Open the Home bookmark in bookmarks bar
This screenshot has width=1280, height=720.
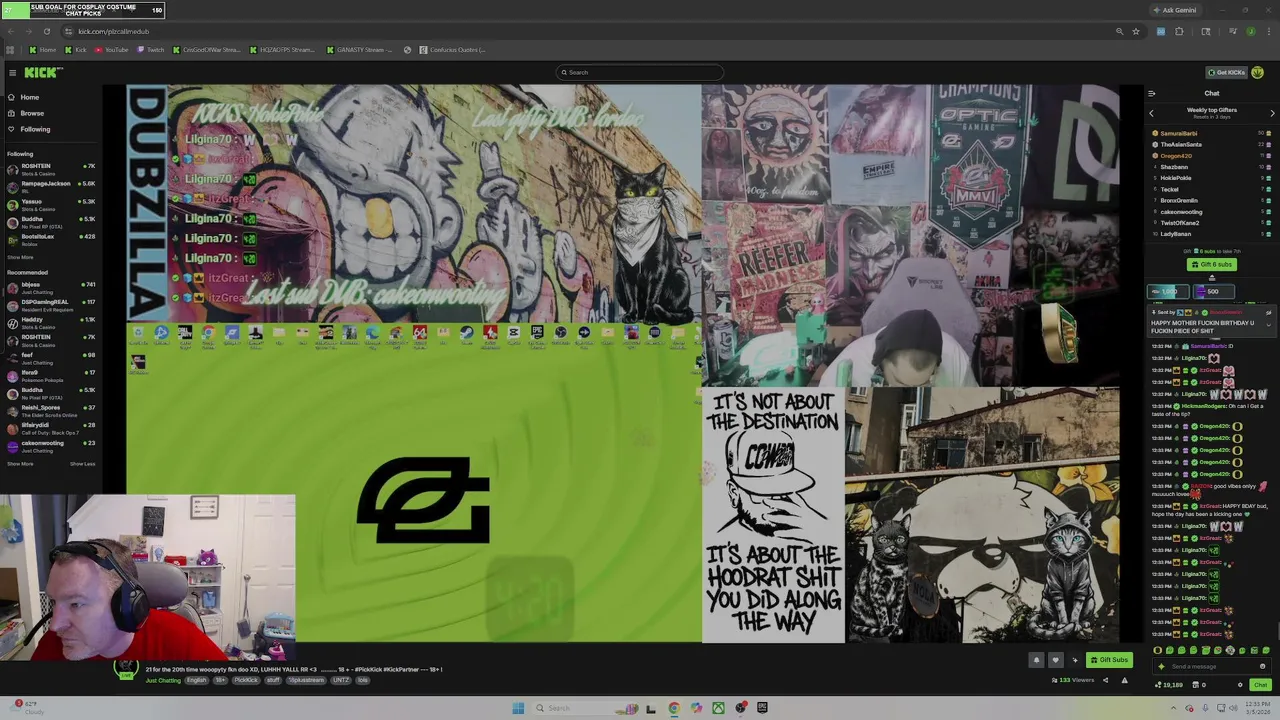42,50
